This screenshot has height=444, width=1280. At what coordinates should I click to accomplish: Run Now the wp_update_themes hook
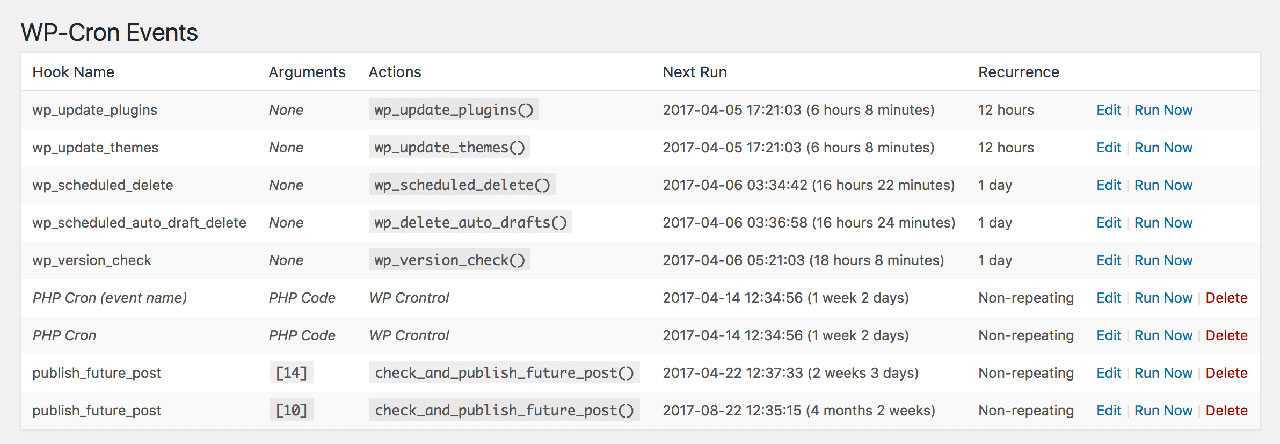(x=1163, y=147)
